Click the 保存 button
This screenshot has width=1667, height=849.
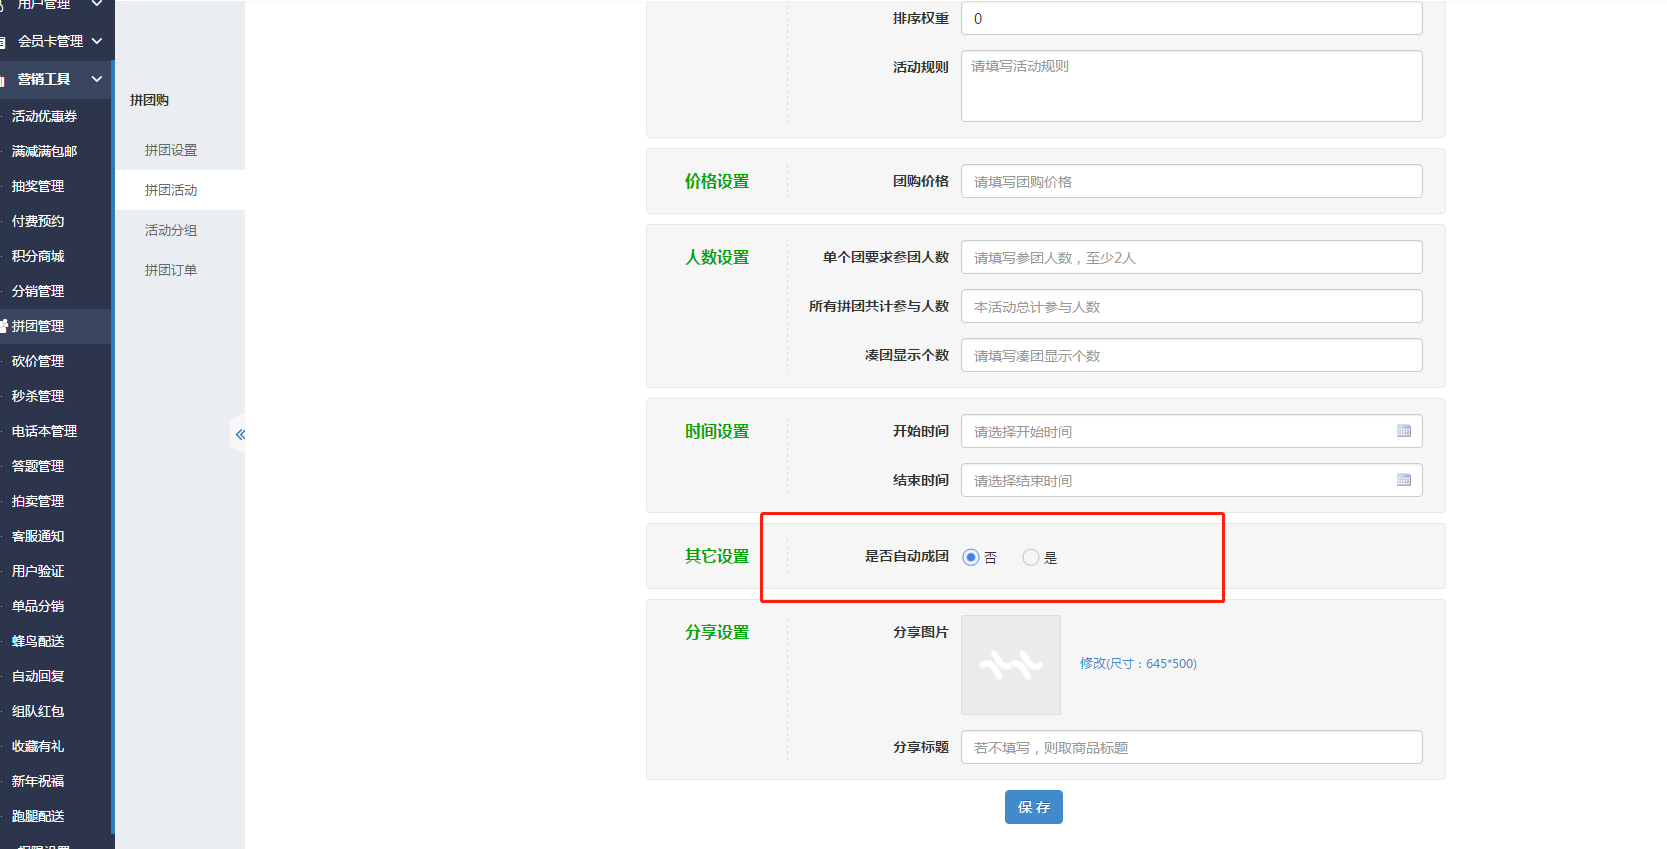click(1033, 807)
